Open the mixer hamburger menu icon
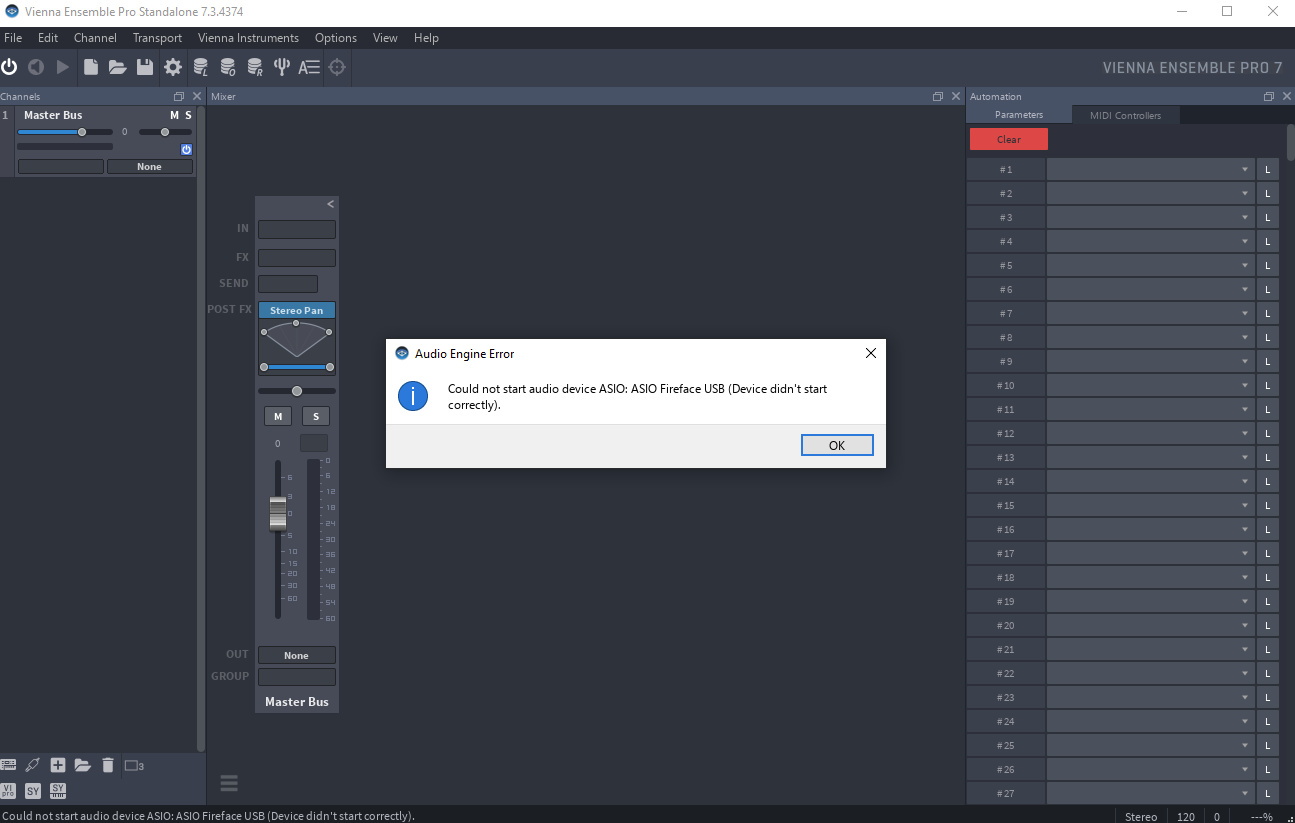This screenshot has height=823, width=1295. click(229, 783)
